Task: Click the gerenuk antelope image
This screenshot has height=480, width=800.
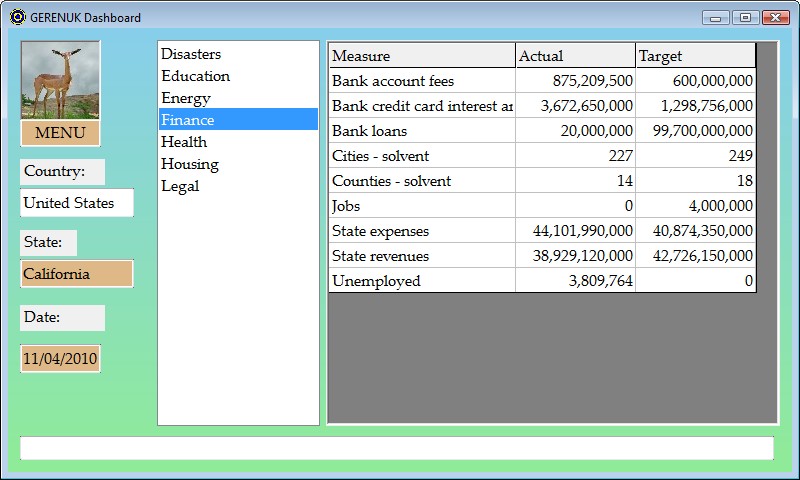Action: click(60, 80)
